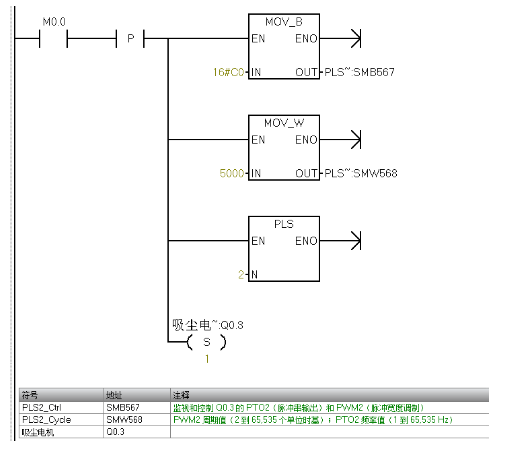Image resolution: width=517 pixels, height=449 pixels.
Task: Click the PLS N input value 2
Action: point(241,274)
